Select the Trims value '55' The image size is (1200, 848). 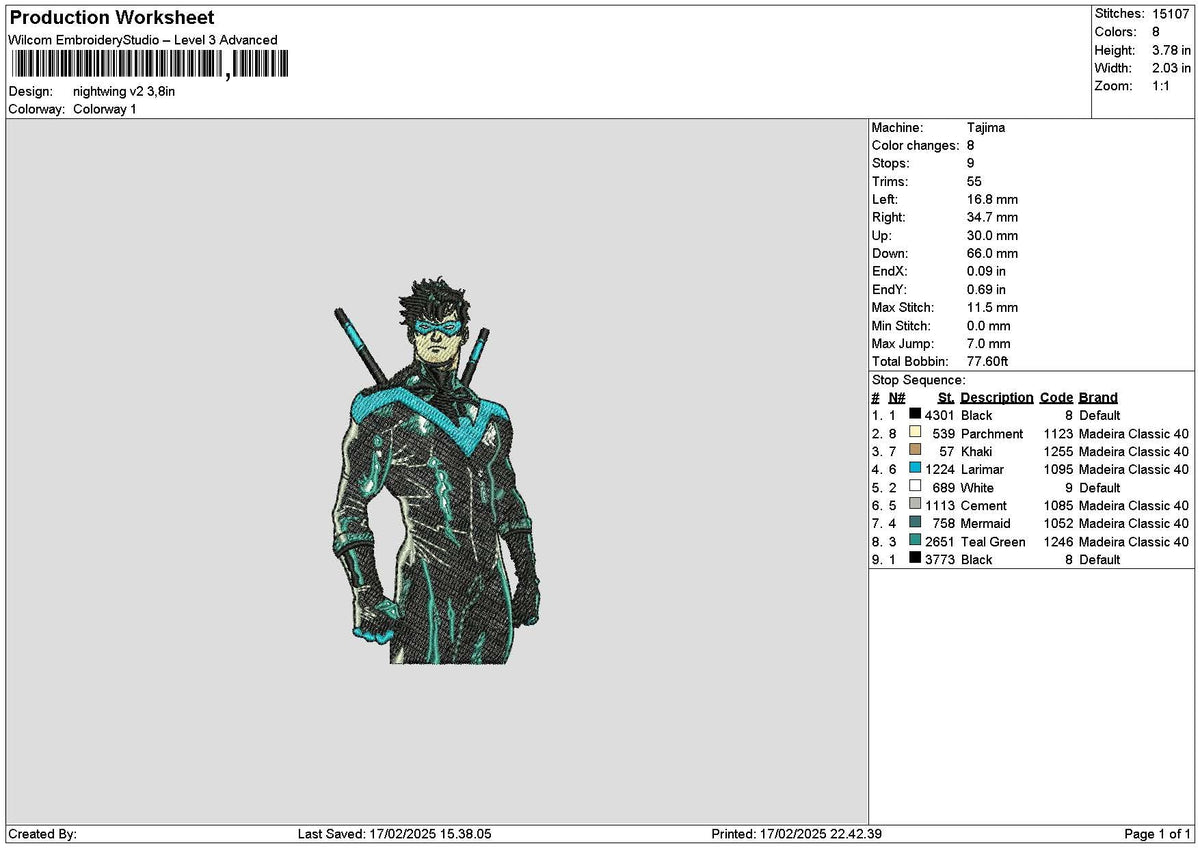(975, 181)
